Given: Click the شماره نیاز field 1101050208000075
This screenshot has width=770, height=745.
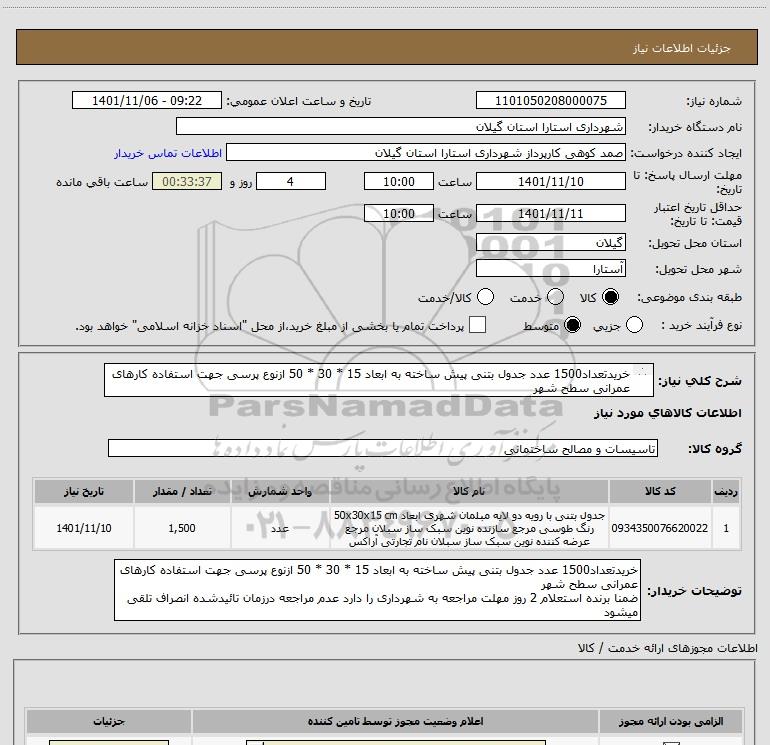Looking at the screenshot, I should tap(550, 100).
